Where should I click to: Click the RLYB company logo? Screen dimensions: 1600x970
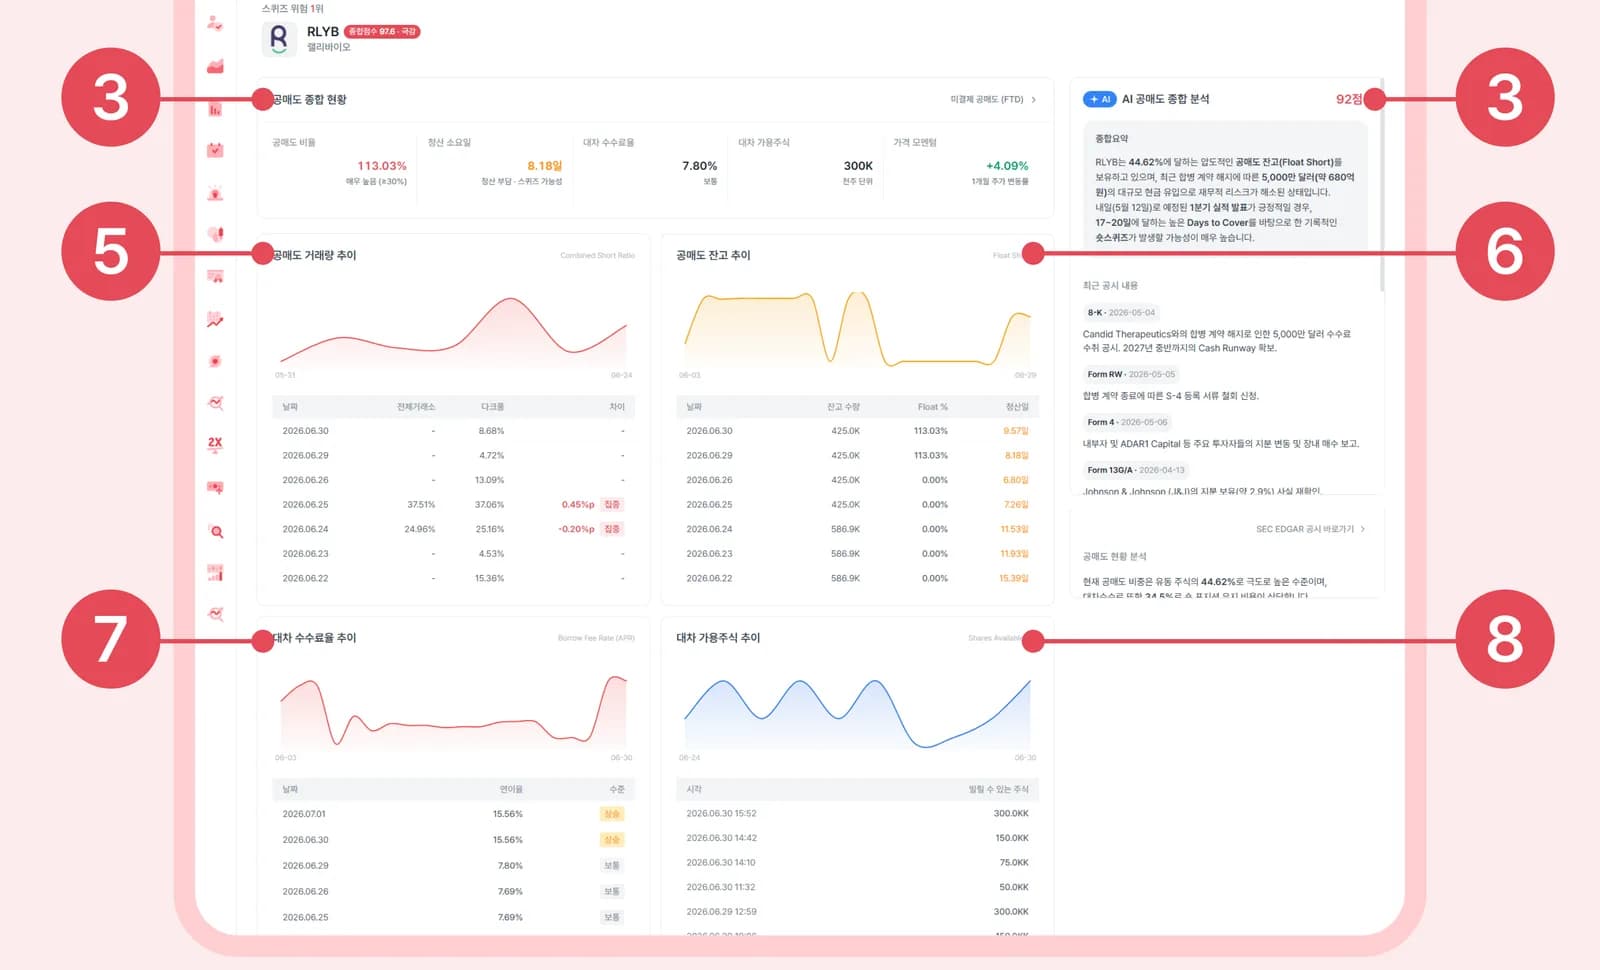click(279, 39)
